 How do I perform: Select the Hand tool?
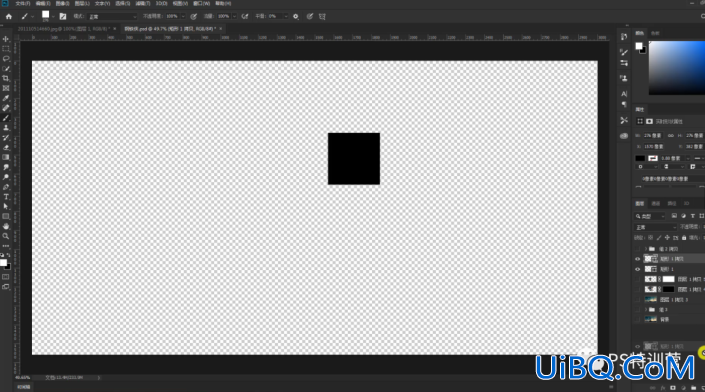(6, 226)
